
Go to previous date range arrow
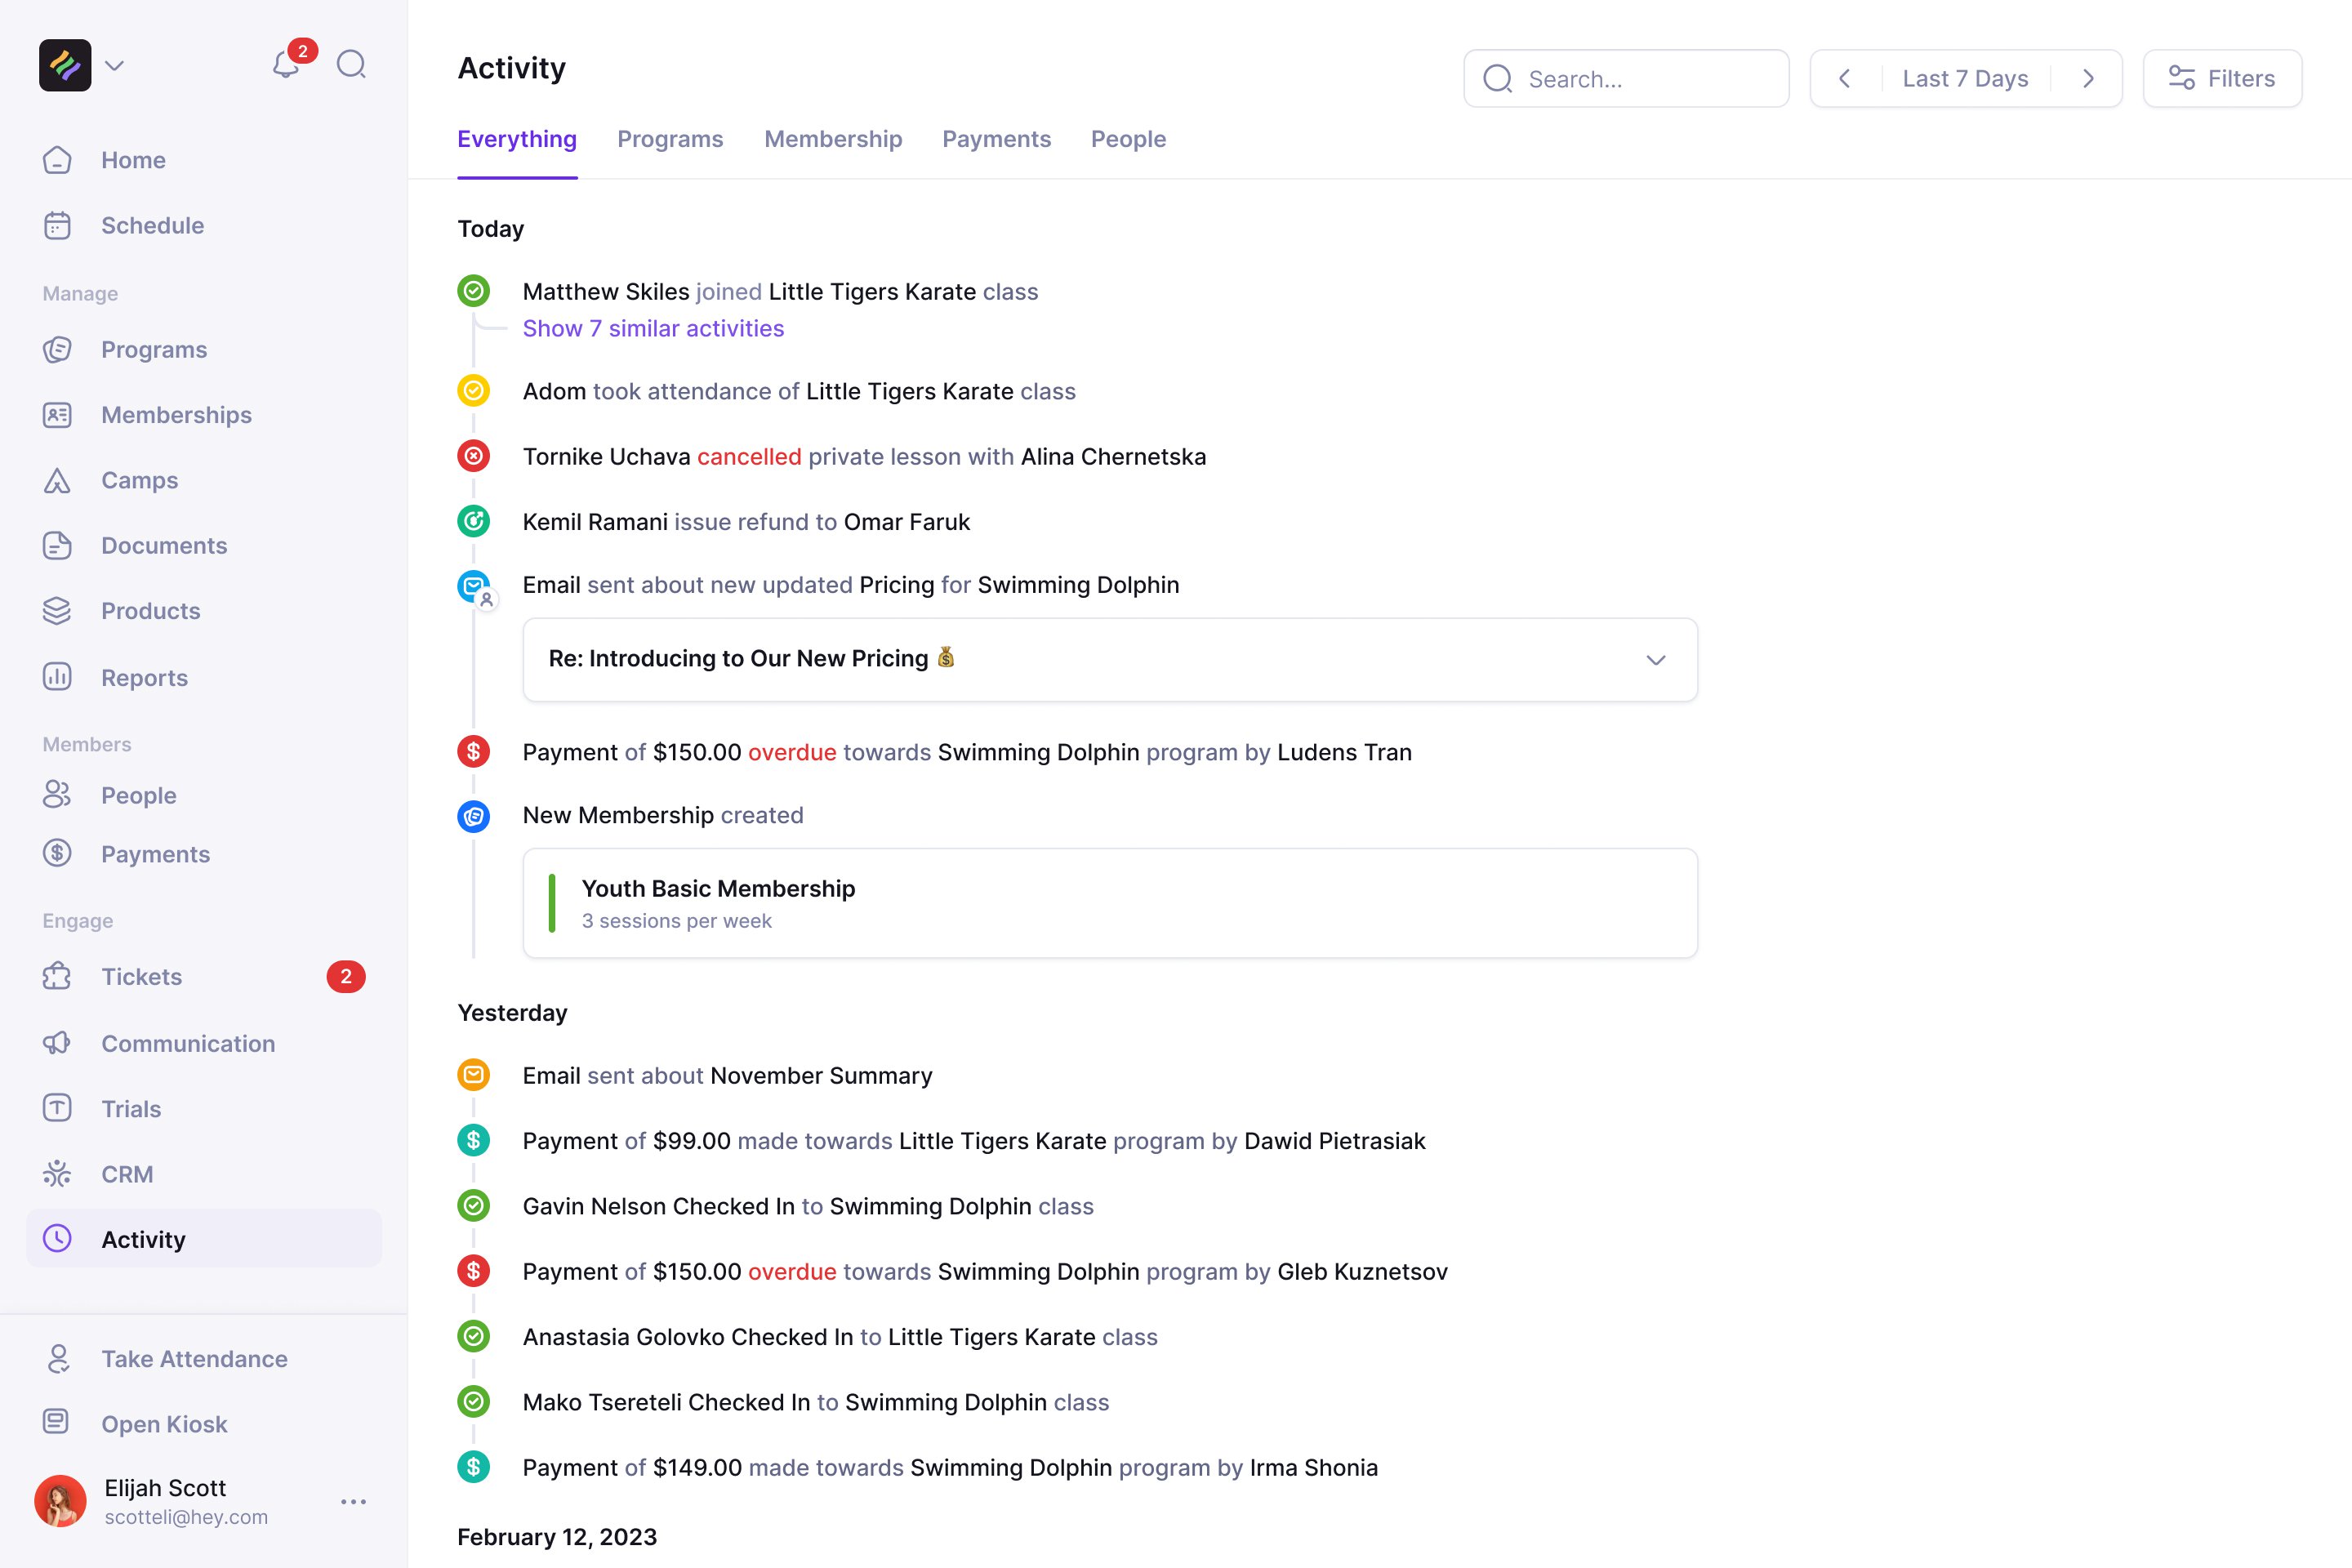1845,79
